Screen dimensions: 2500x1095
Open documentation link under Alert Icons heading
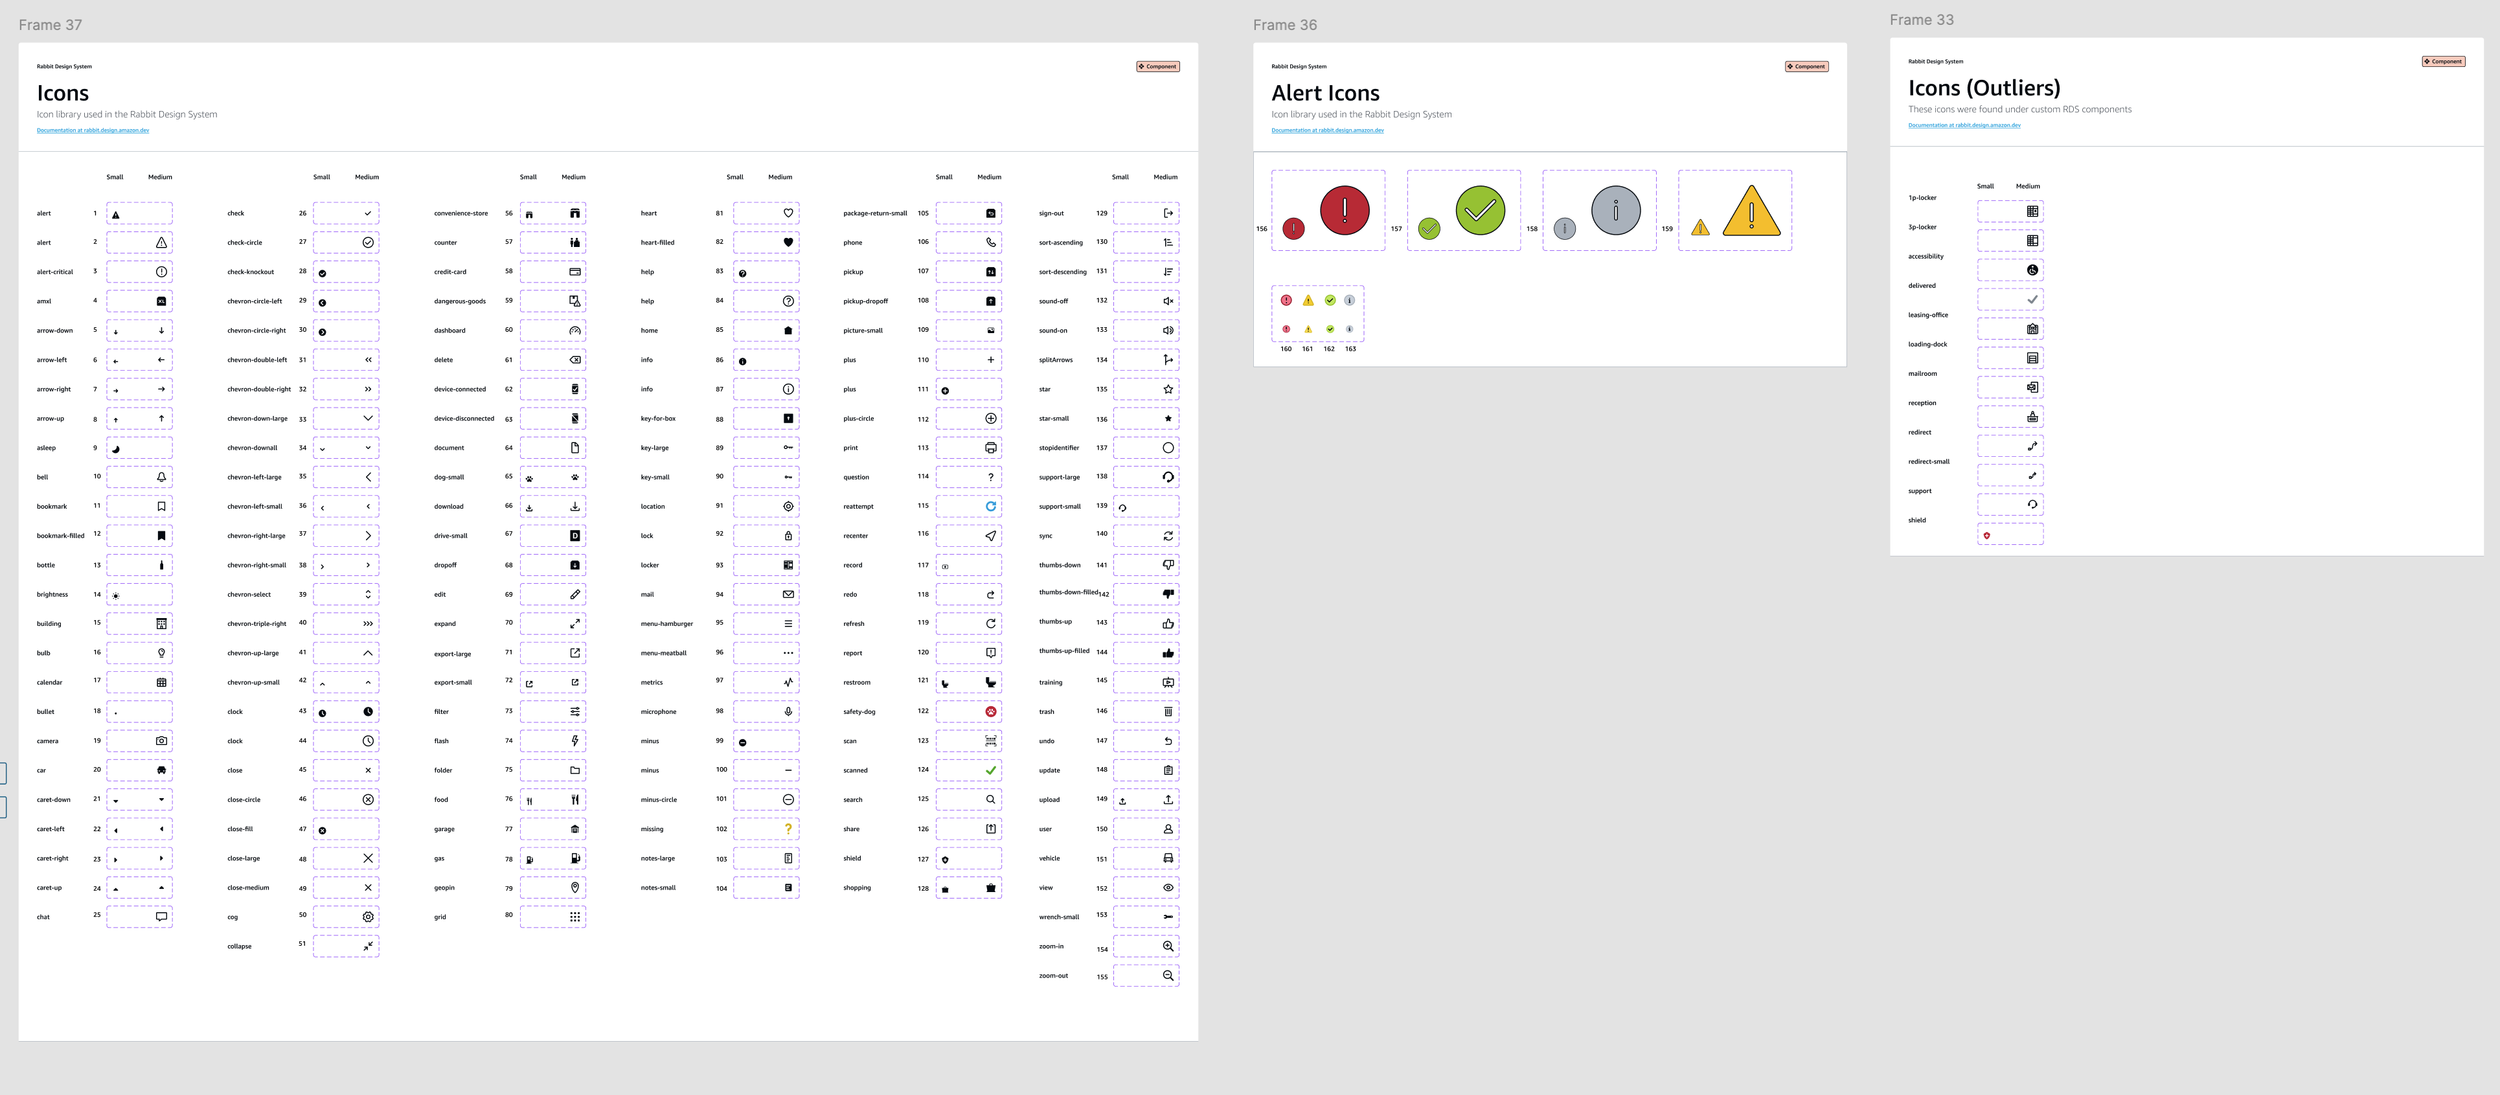click(1328, 130)
